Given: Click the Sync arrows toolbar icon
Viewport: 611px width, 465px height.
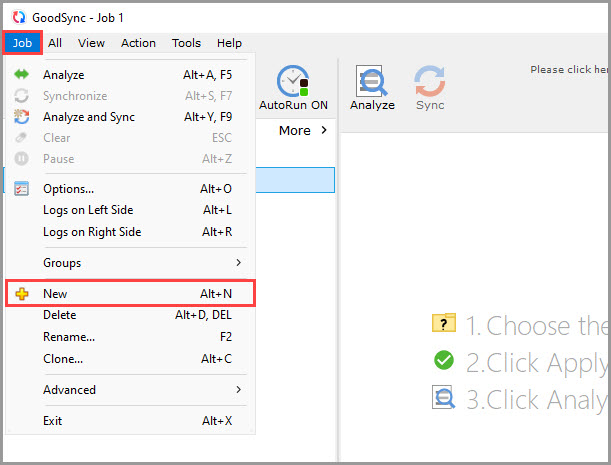Looking at the screenshot, I should [430, 81].
